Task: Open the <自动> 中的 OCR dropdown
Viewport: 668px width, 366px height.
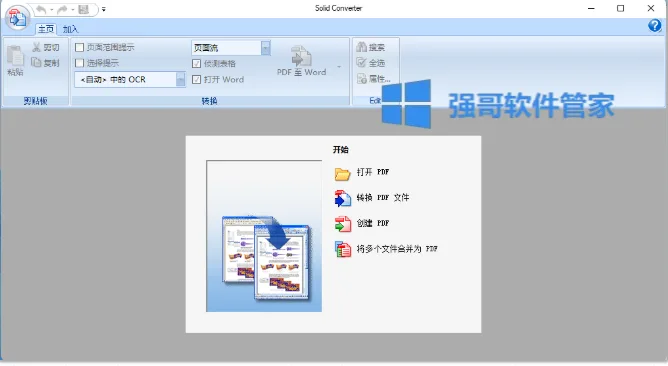Action: (181, 79)
